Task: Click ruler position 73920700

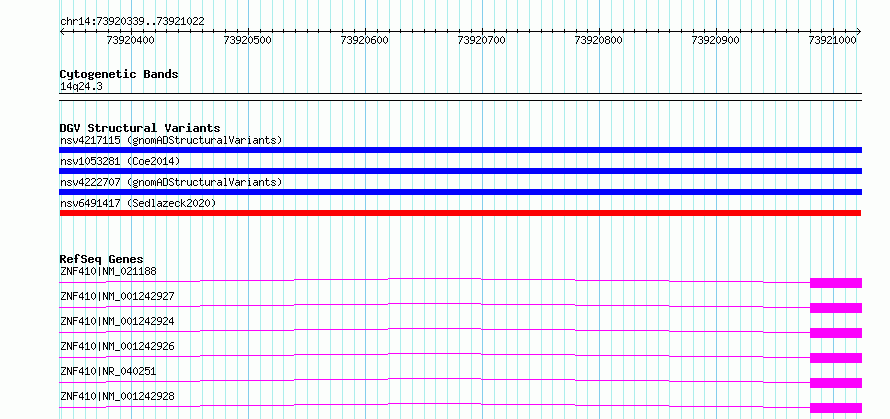Action: (481, 40)
